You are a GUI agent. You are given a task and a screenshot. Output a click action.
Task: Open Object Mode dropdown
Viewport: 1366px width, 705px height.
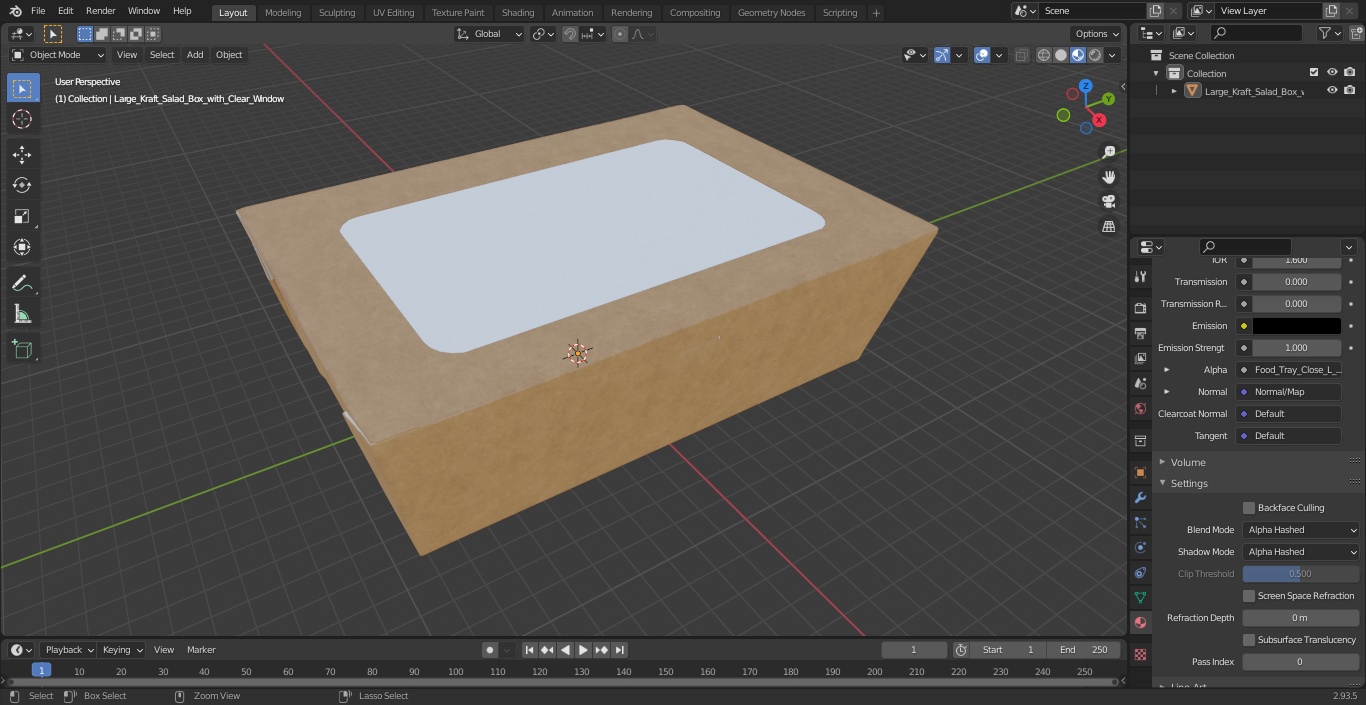point(58,55)
